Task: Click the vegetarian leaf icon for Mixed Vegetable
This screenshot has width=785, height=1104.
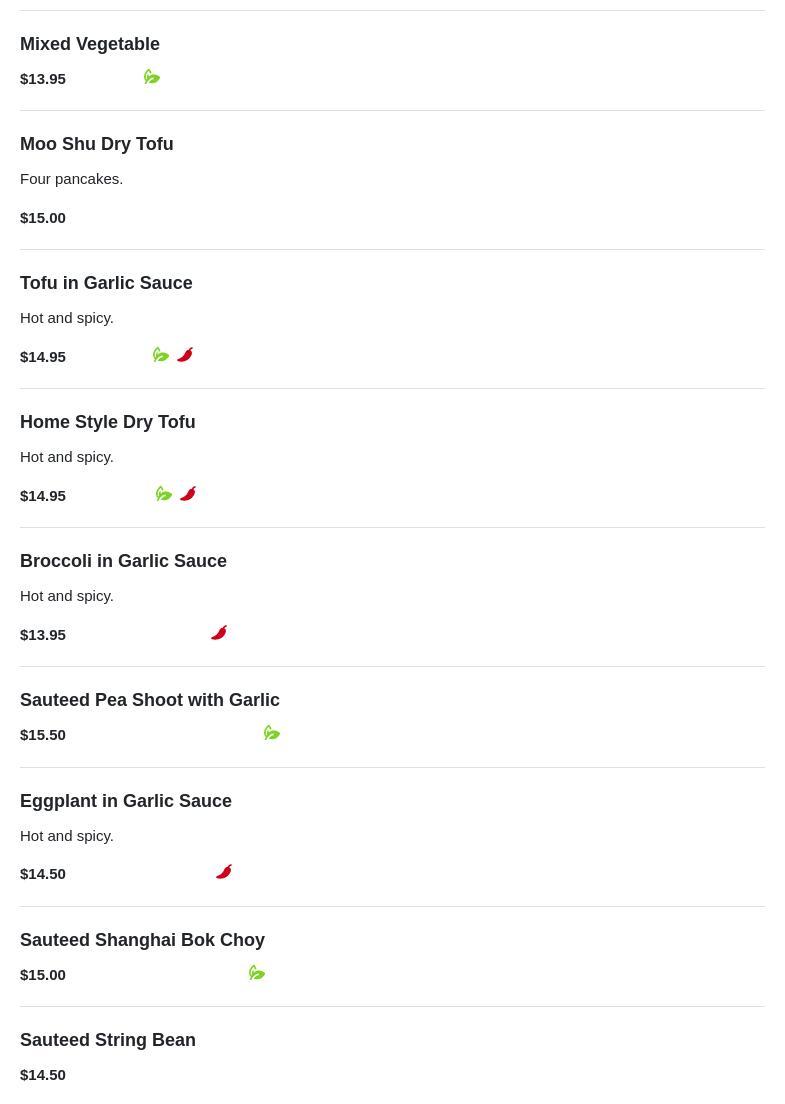Action: (x=152, y=77)
